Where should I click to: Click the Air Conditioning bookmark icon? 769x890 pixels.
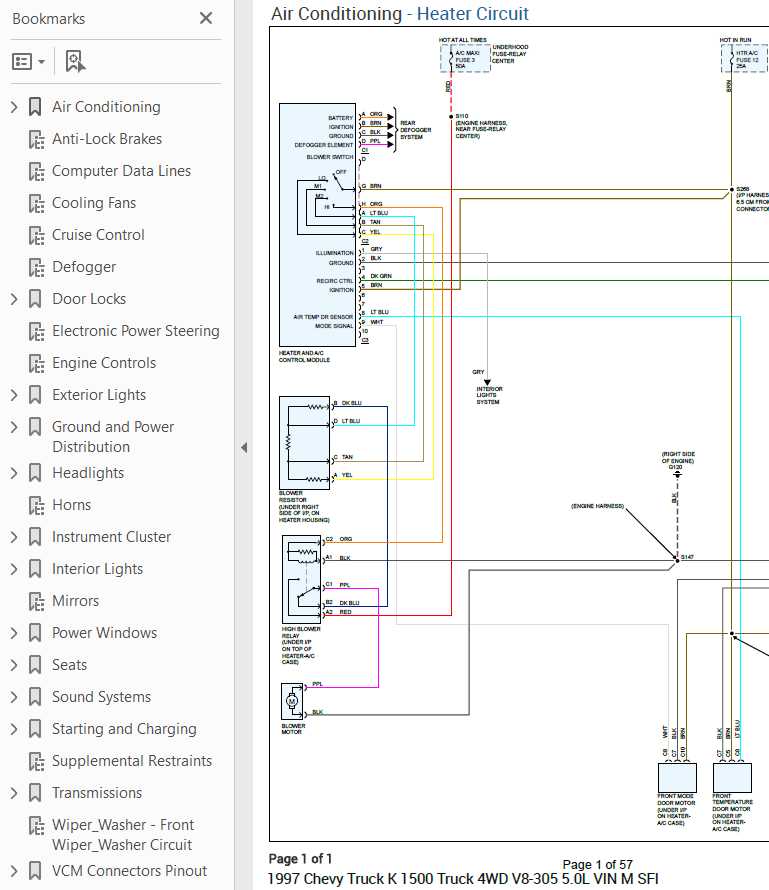click(35, 107)
